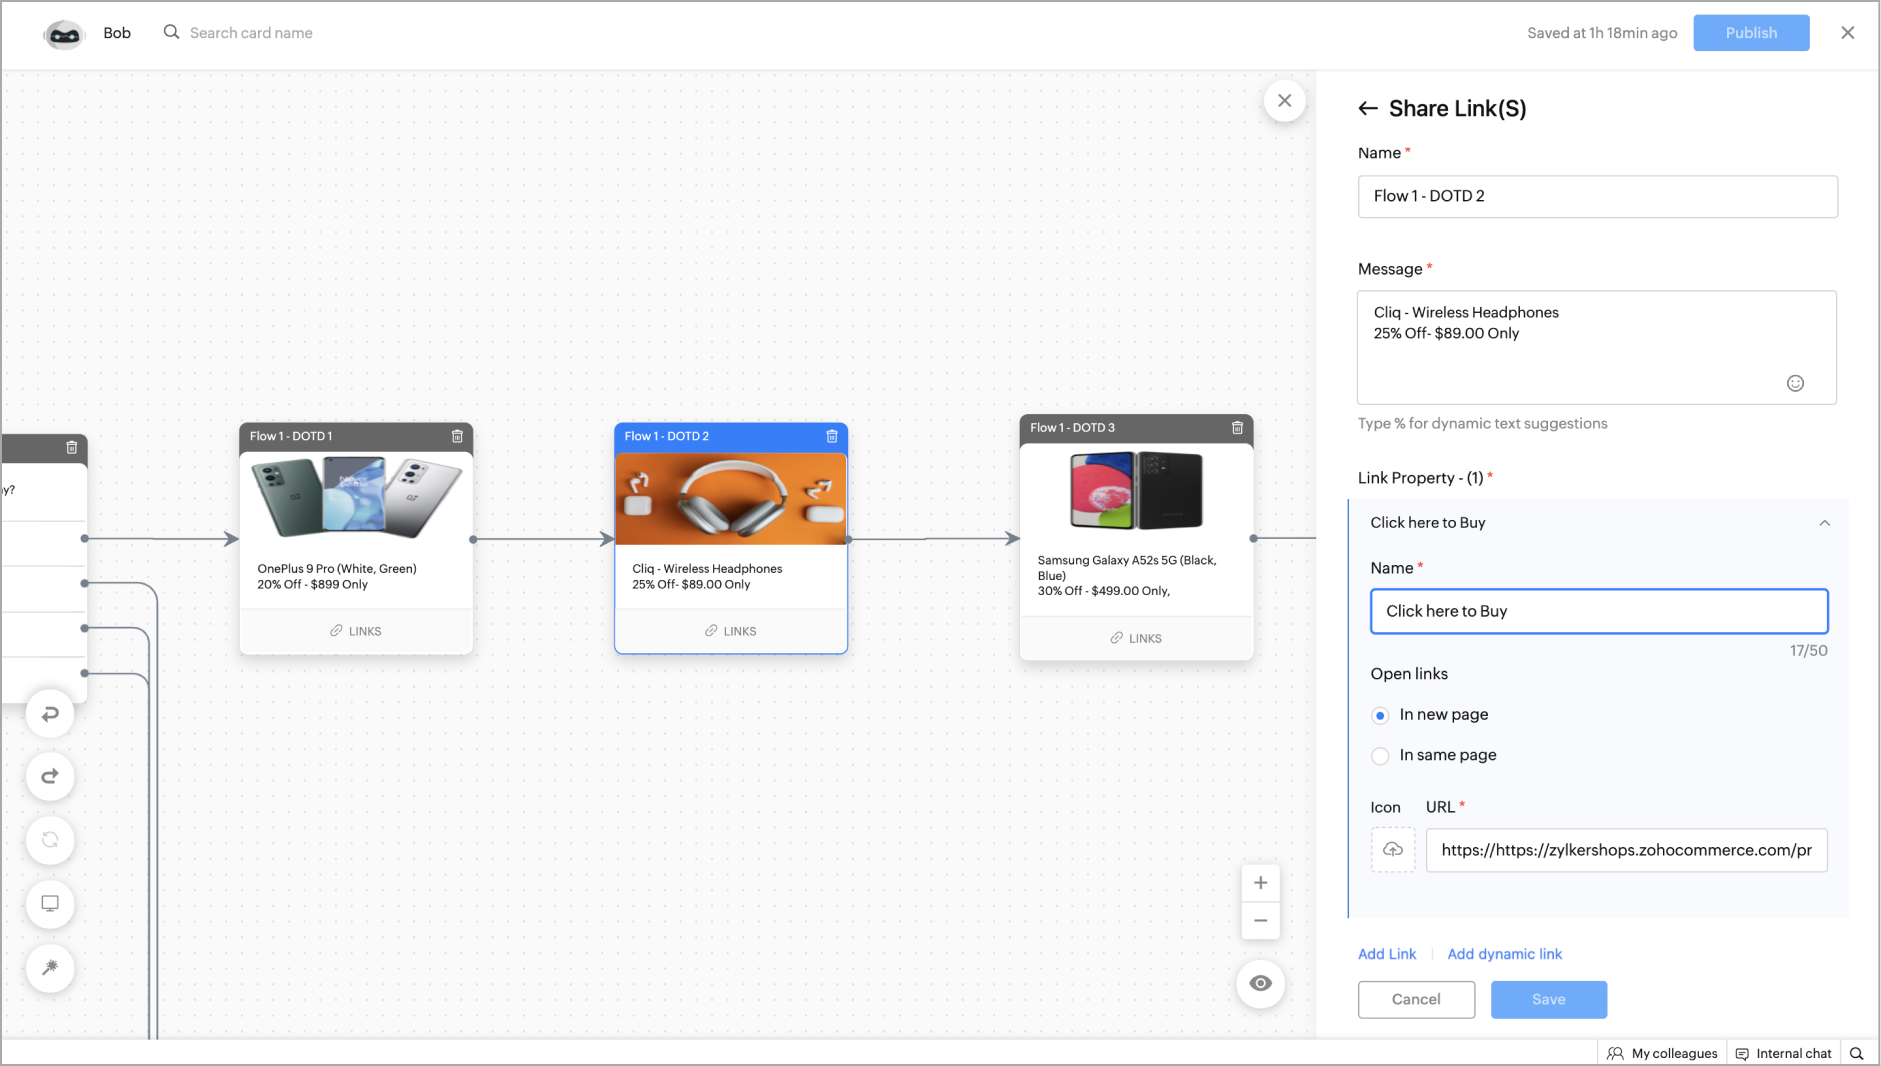Viewport: 1881px width, 1066px height.
Task: Click the Flow 1 - DOTD 2 card header
Action: (731, 437)
